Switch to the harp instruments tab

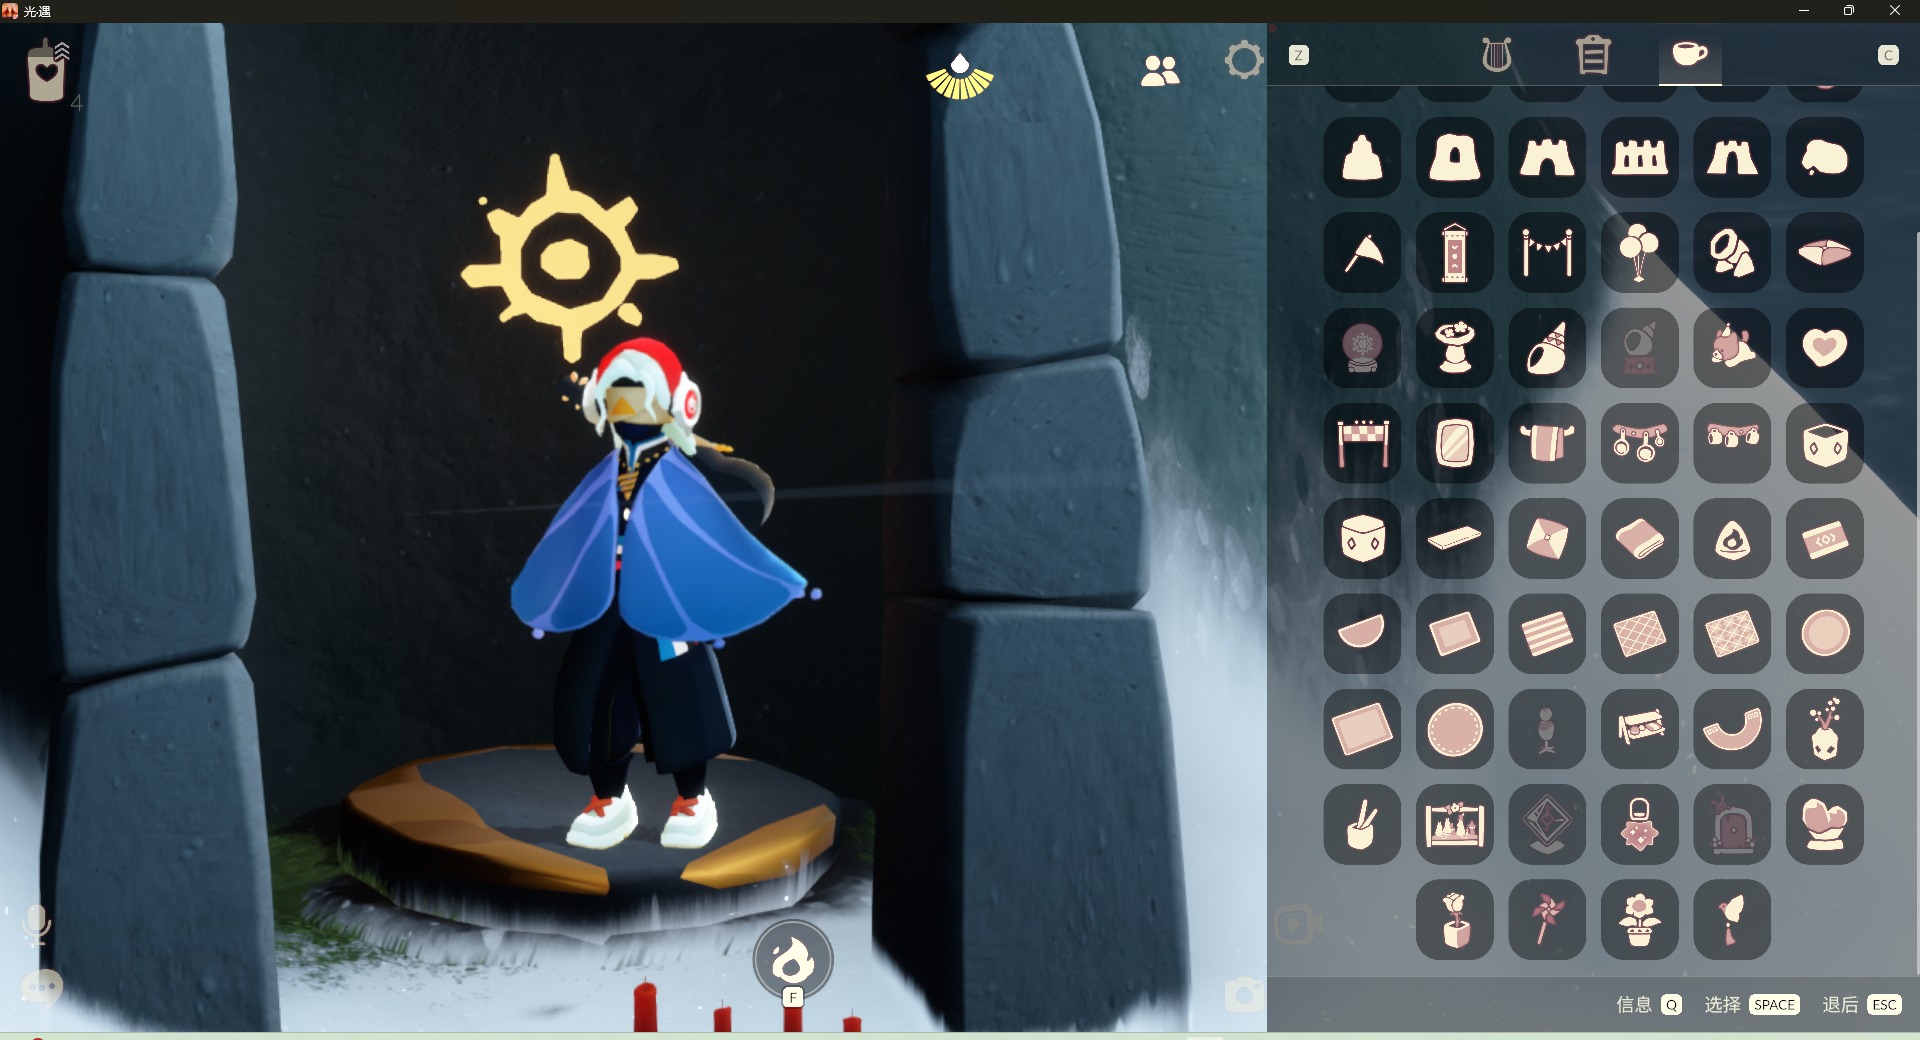click(x=1496, y=55)
